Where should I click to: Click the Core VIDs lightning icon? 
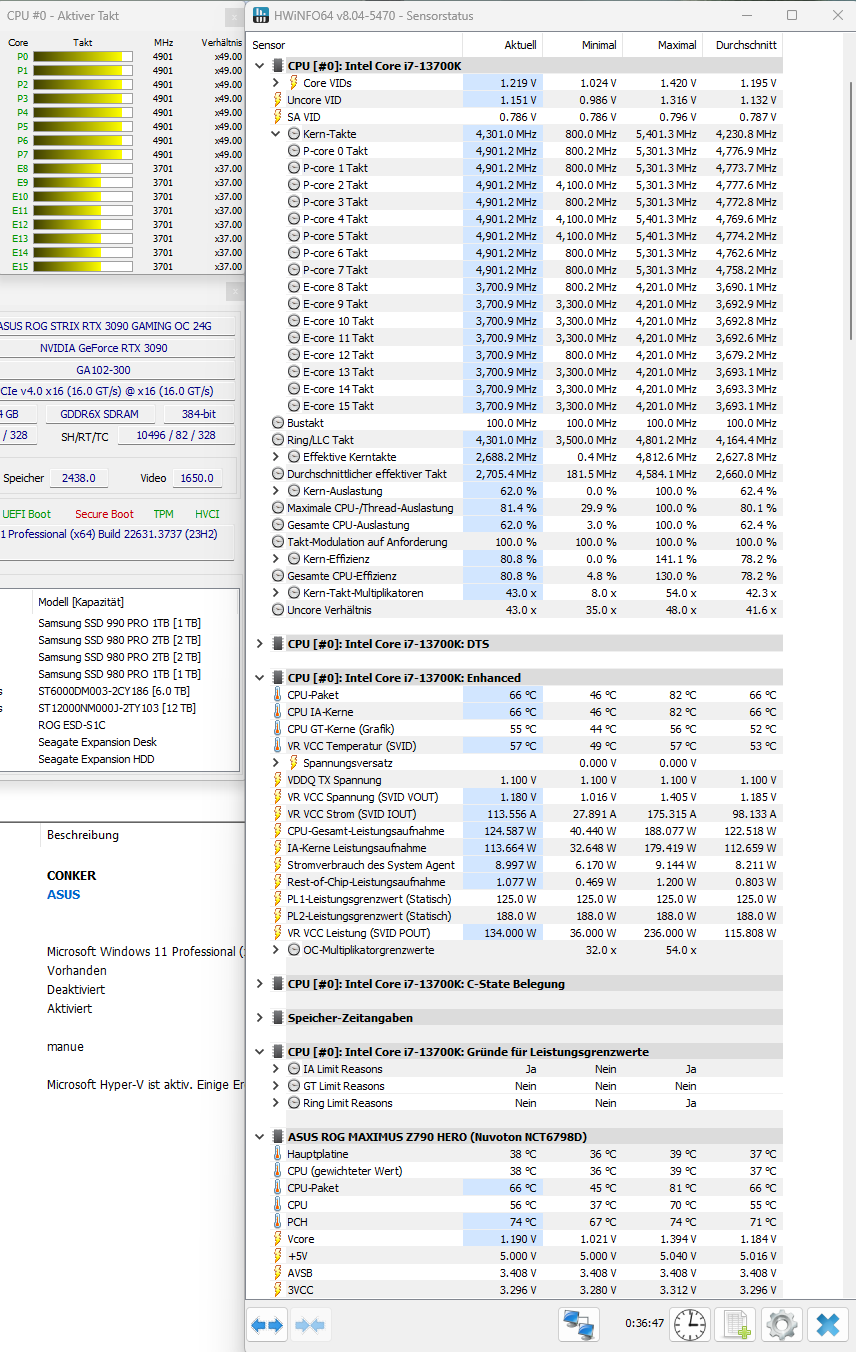(x=294, y=83)
